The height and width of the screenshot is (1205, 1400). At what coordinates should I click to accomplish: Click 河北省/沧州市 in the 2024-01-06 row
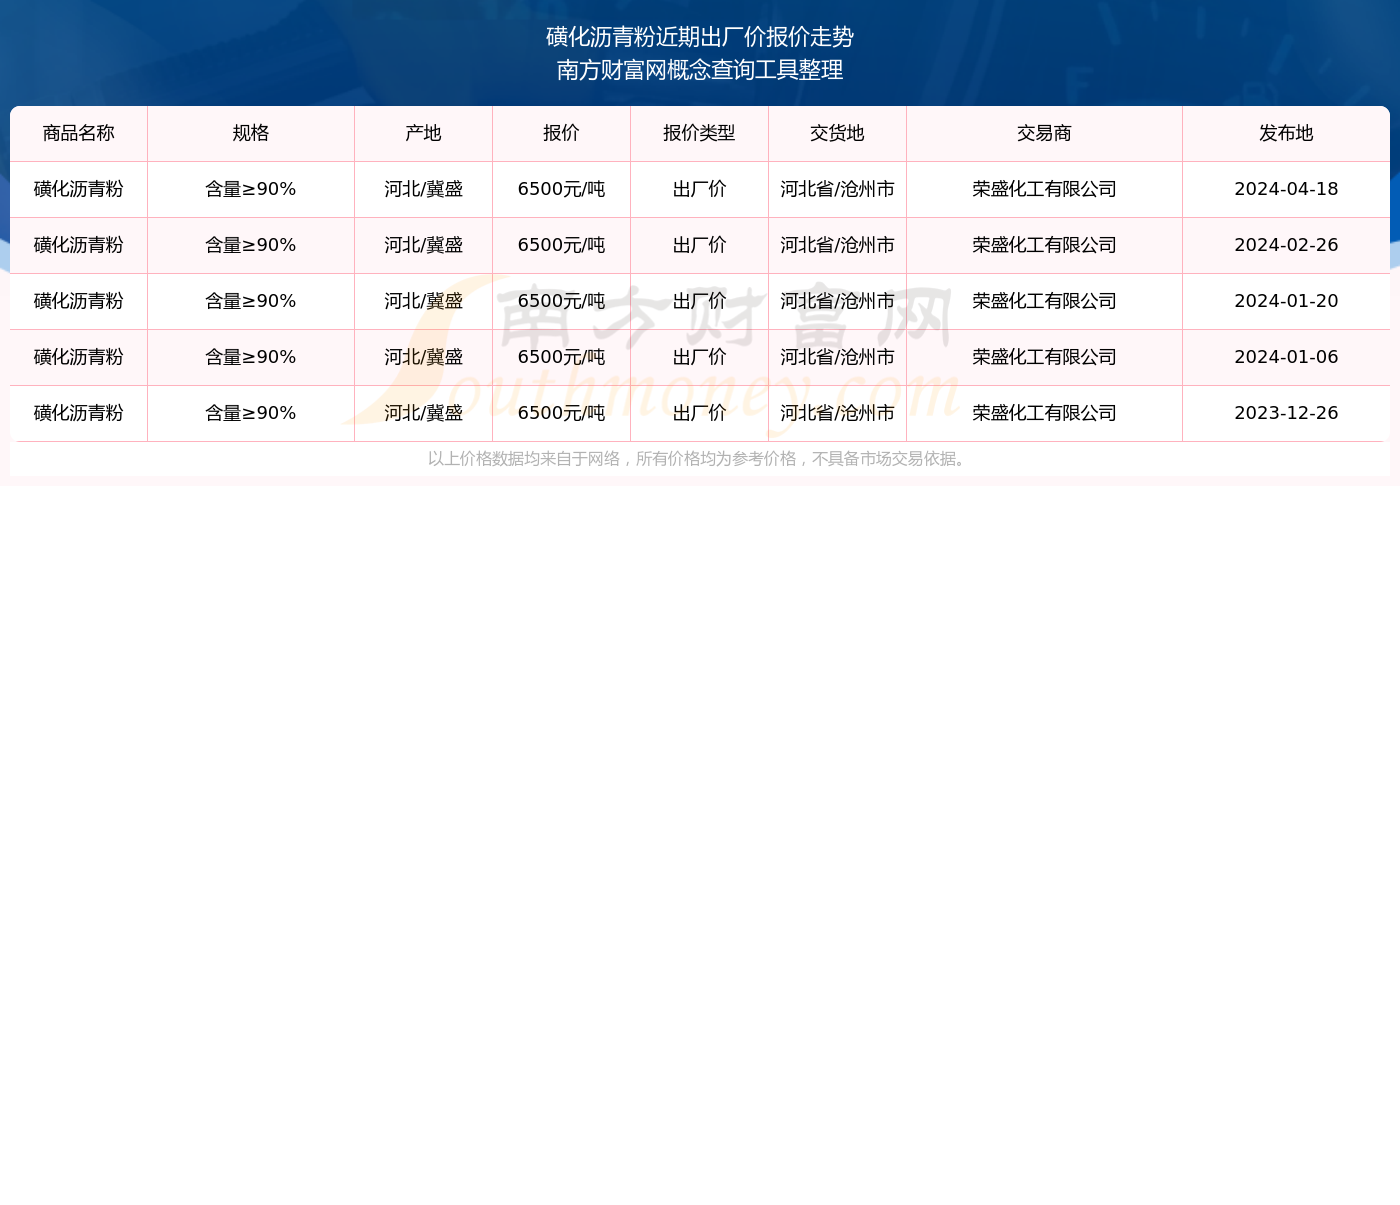[x=837, y=357]
